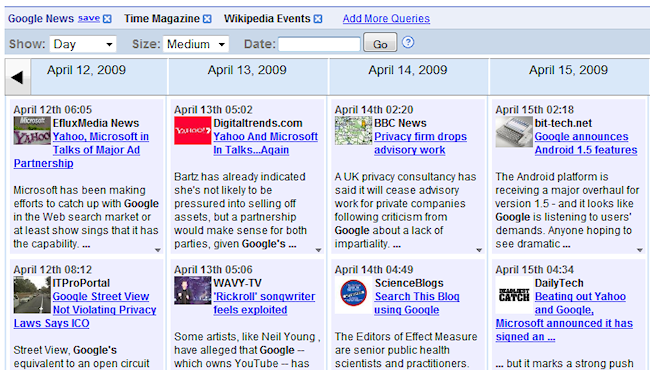Image resolution: width=650 pixels, height=370 pixels.
Task: Select the Google News query tab
Action: 41,19
